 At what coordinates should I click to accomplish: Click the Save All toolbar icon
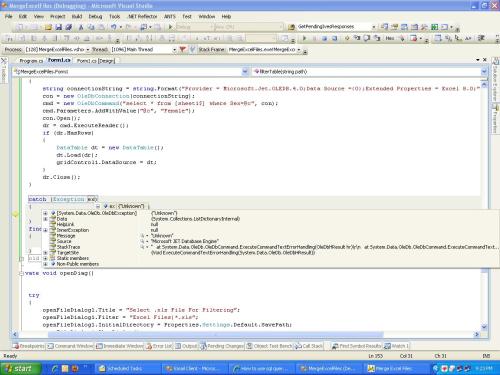69,27
